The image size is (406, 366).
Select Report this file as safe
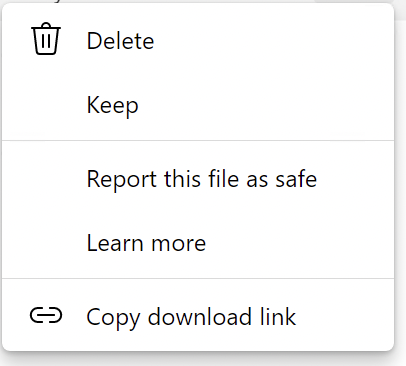(198, 179)
